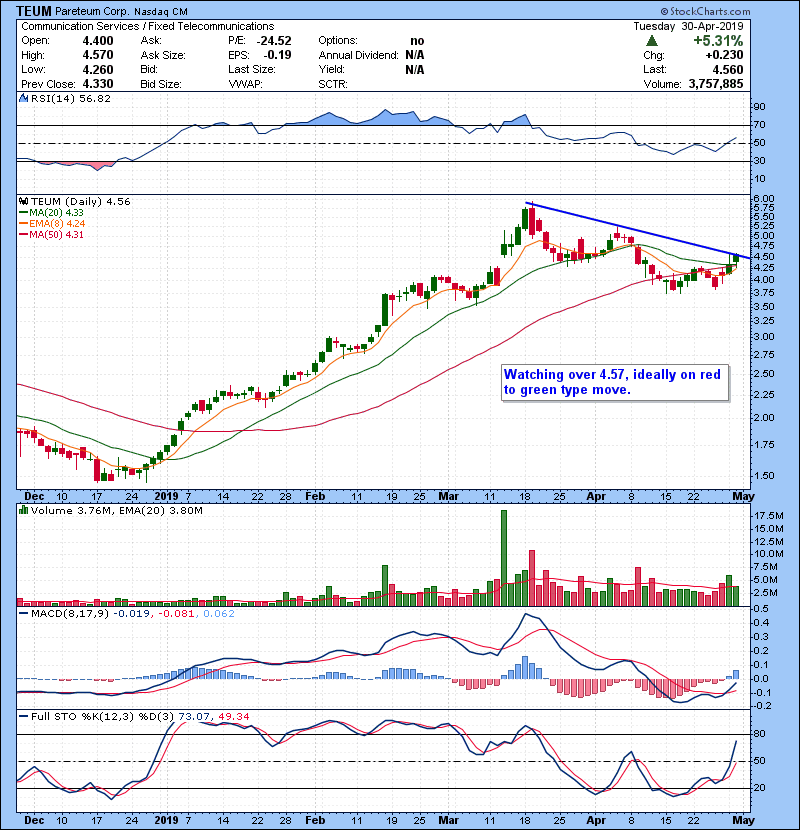
Task: Click the Bid Size: label
Action: (x=161, y=84)
